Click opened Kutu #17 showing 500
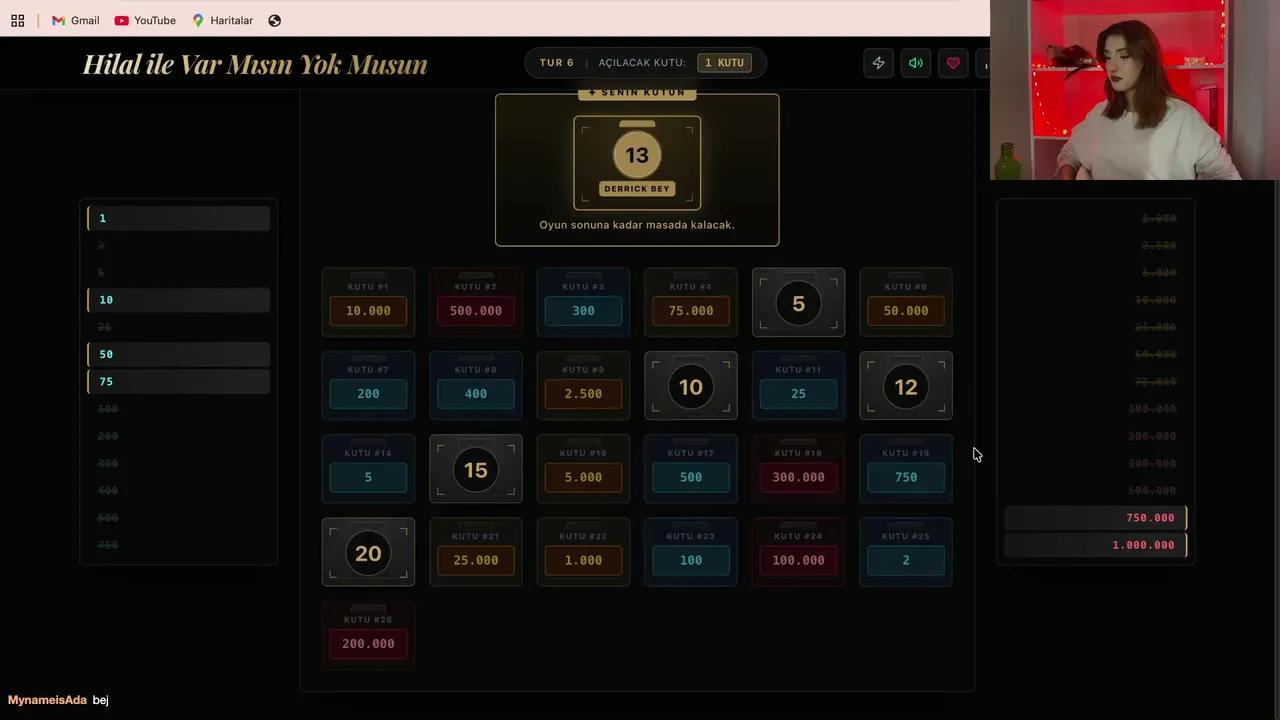Screen dimensions: 1280x720 coord(691,469)
